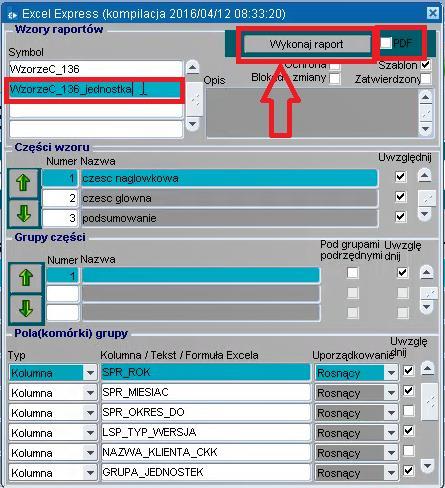Check Pod grupami podrzędnymi for group 1
The height and width of the screenshot is (488, 445).
point(353,273)
